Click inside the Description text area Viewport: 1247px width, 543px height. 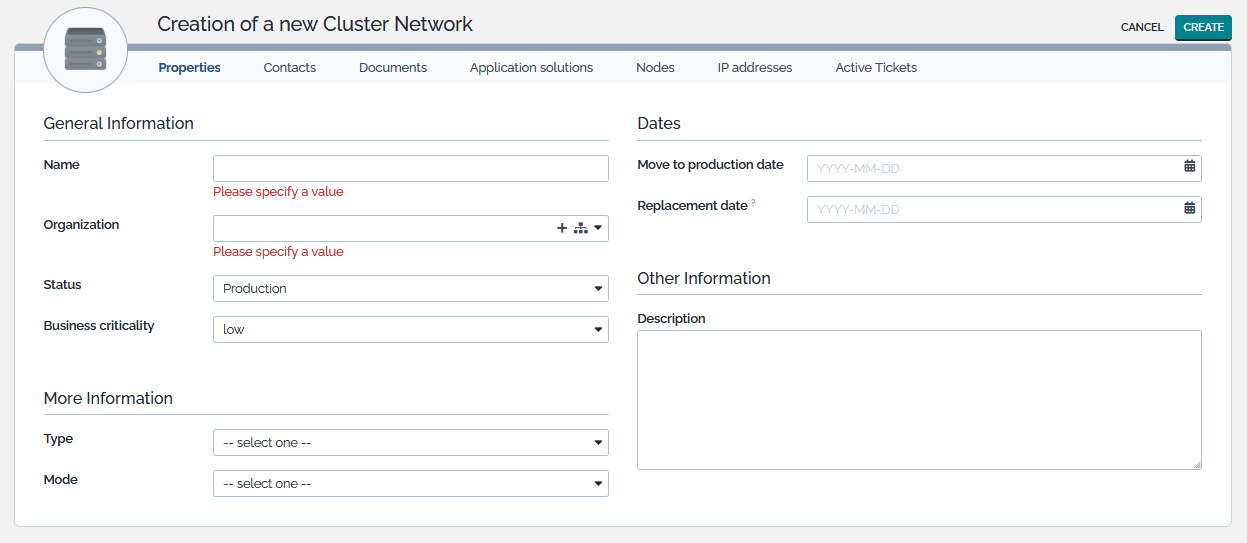918,399
